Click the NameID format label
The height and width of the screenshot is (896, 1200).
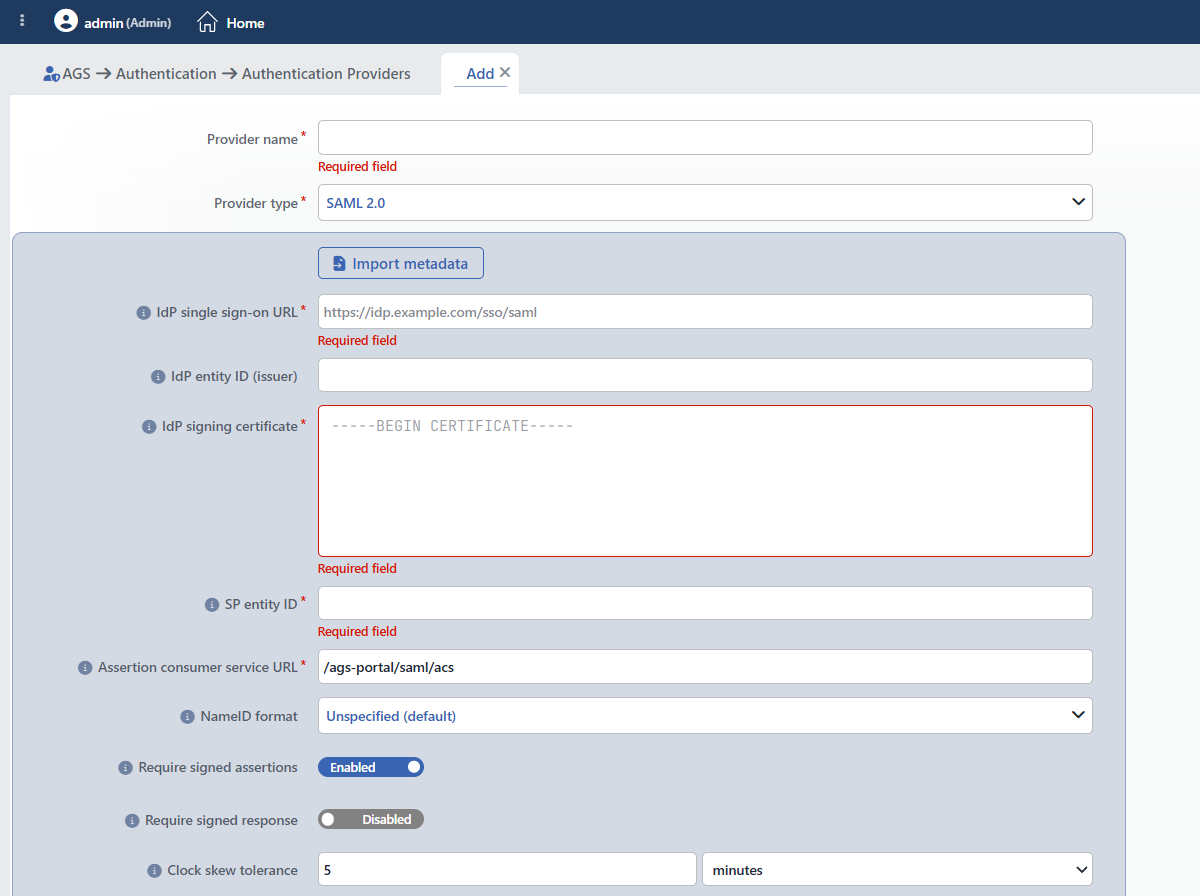point(249,716)
